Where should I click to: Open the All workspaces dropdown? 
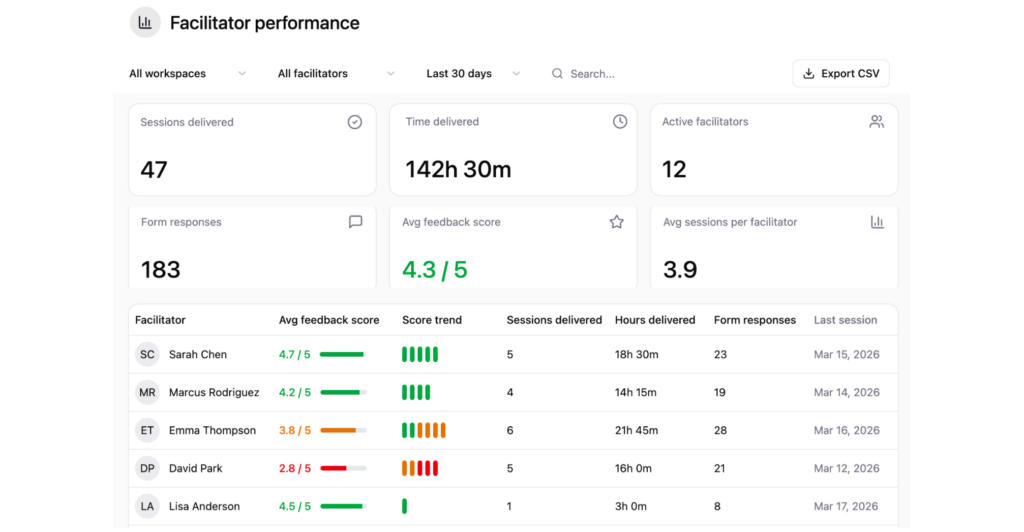tap(187, 74)
